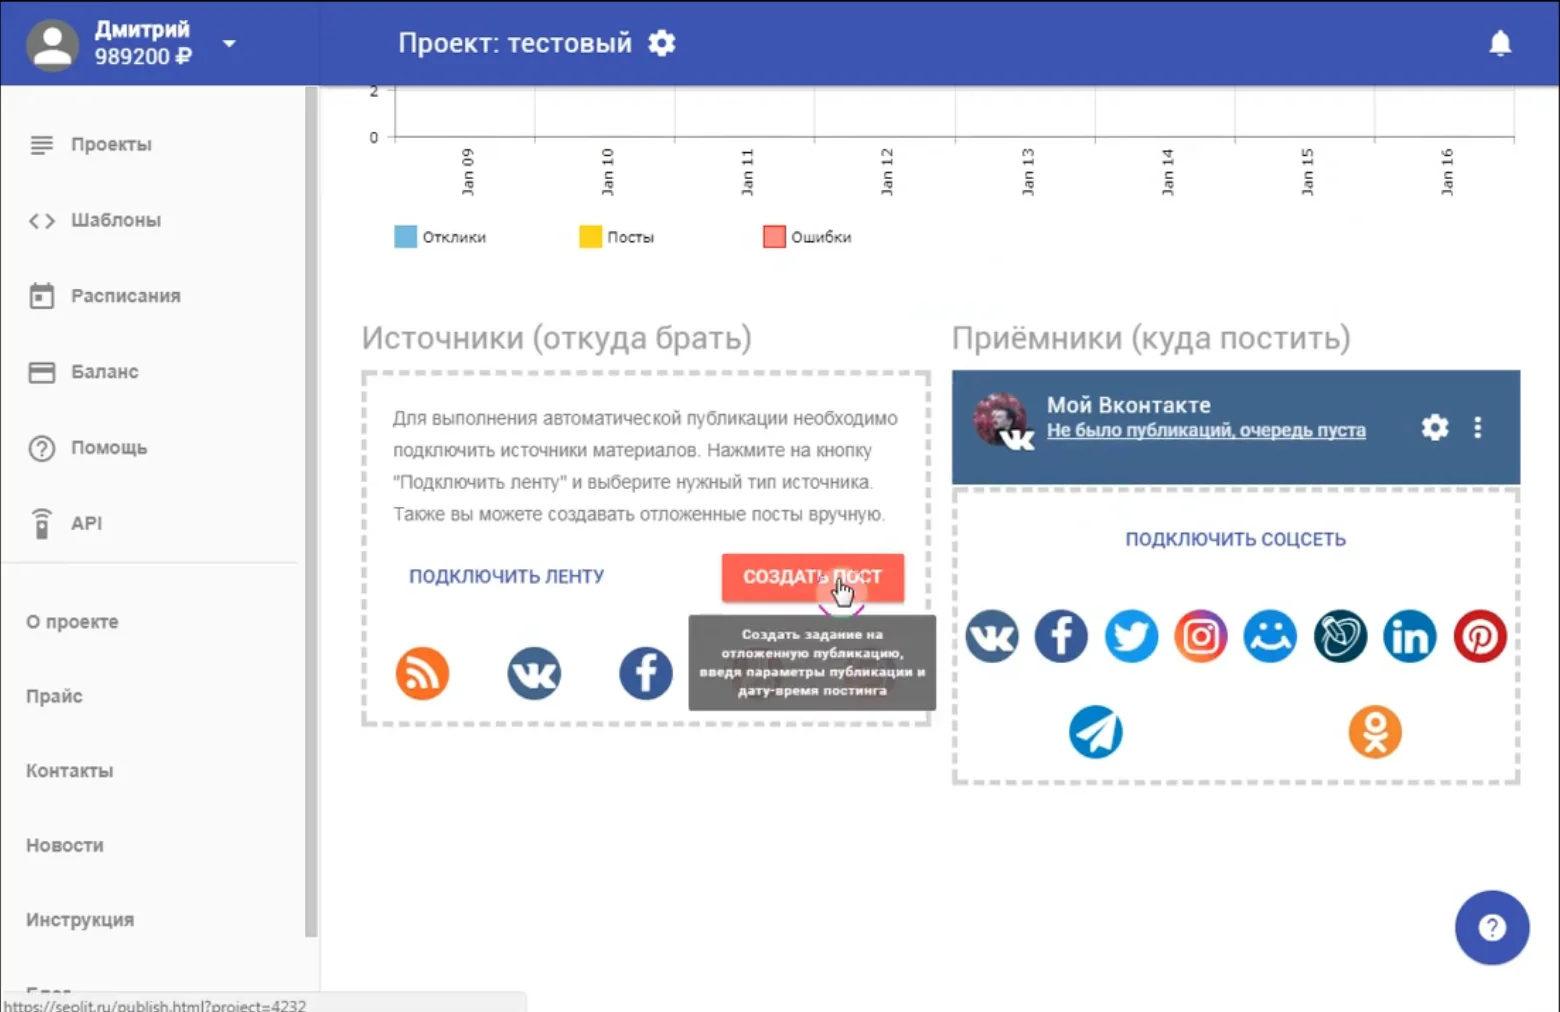Connect the Twitter network icon
This screenshot has width=1560, height=1012.
coord(1131,636)
